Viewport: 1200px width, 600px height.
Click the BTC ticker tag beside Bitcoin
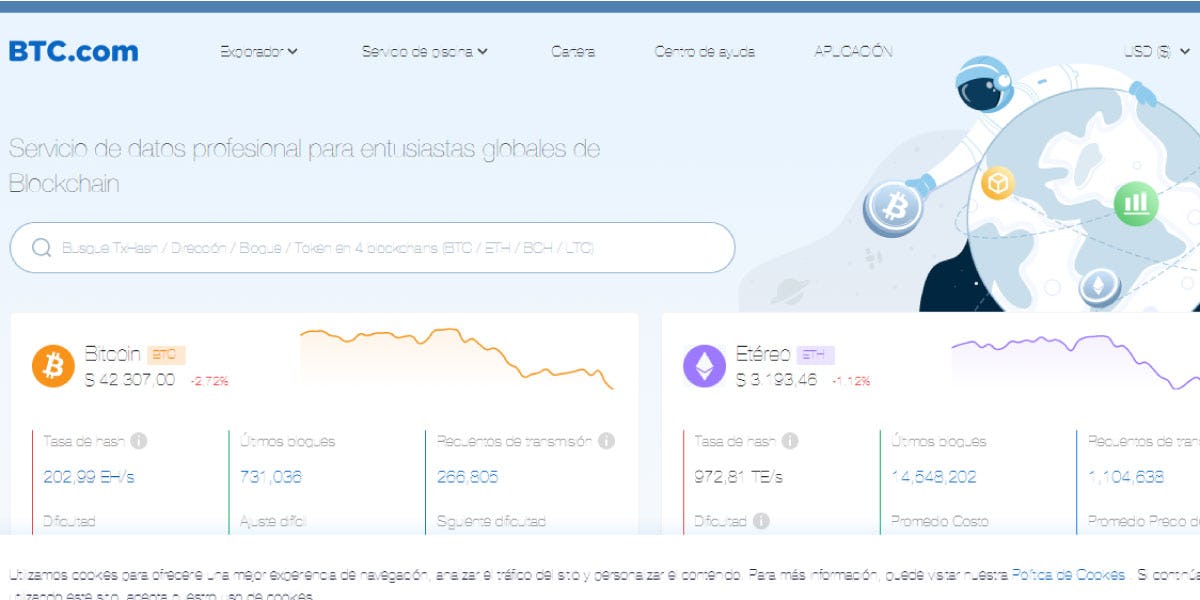[166, 355]
